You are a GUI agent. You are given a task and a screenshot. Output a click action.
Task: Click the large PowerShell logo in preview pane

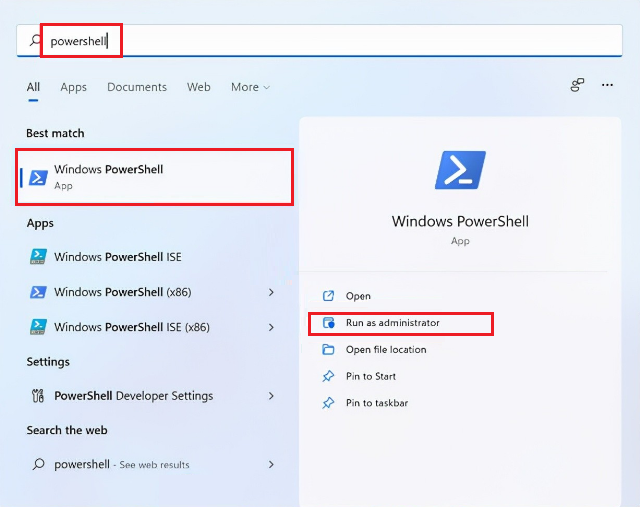click(x=460, y=170)
